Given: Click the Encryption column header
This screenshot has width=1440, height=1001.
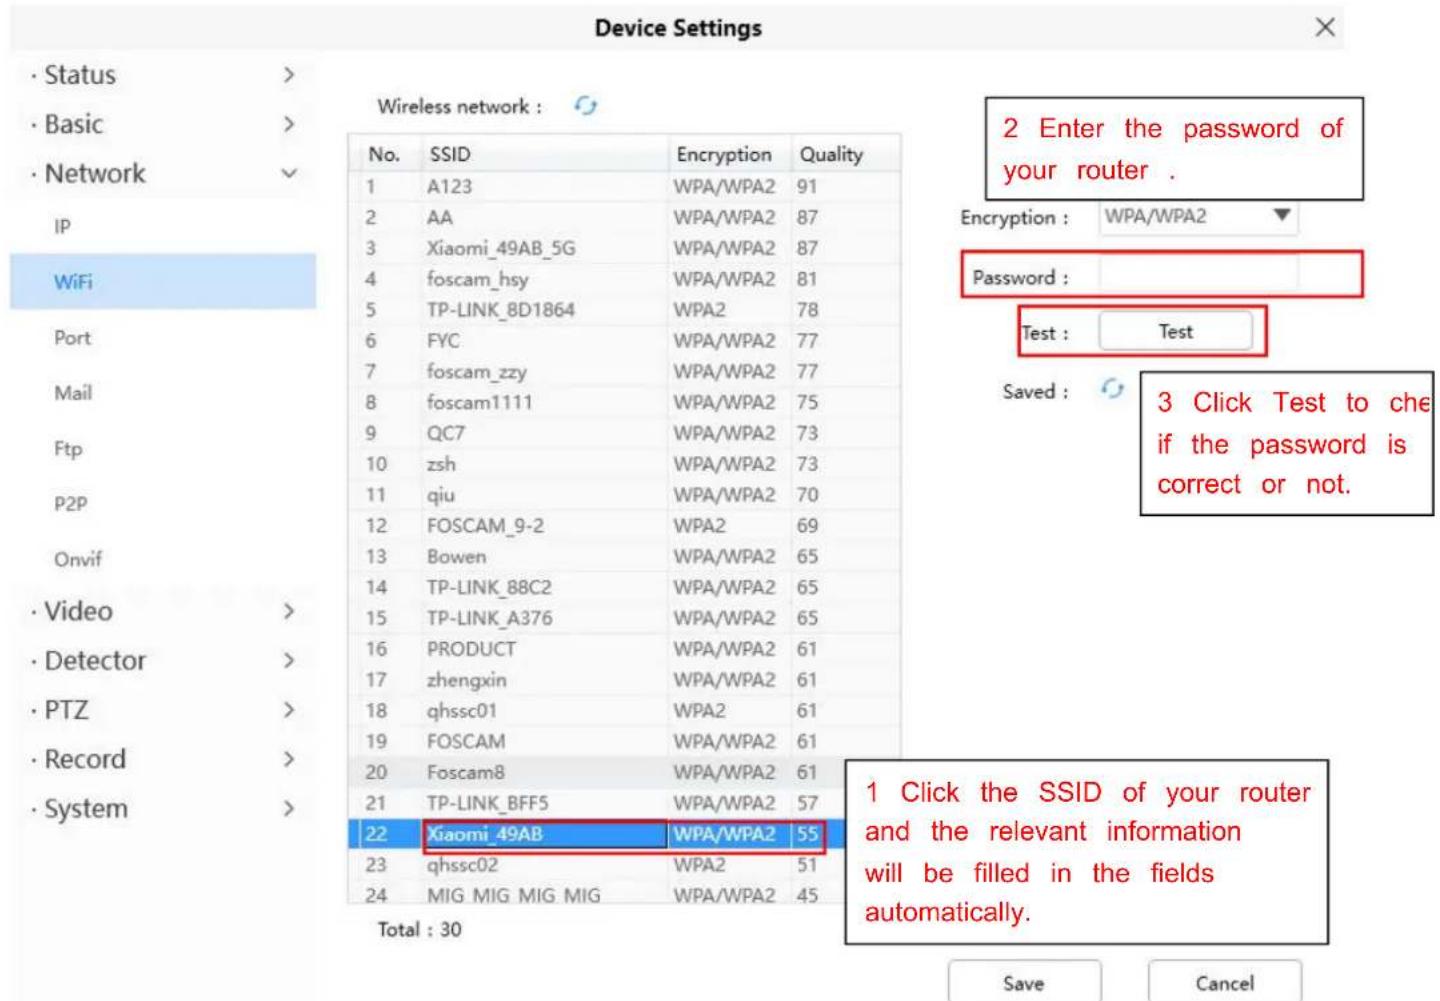Looking at the screenshot, I should tap(730, 154).
